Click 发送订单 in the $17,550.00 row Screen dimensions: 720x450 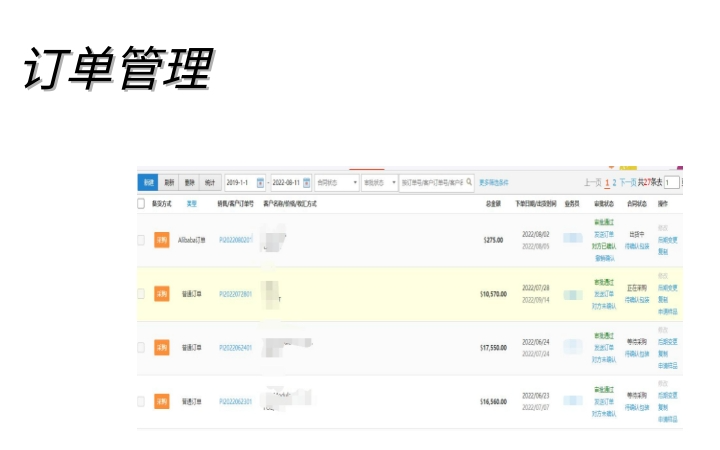604,348
